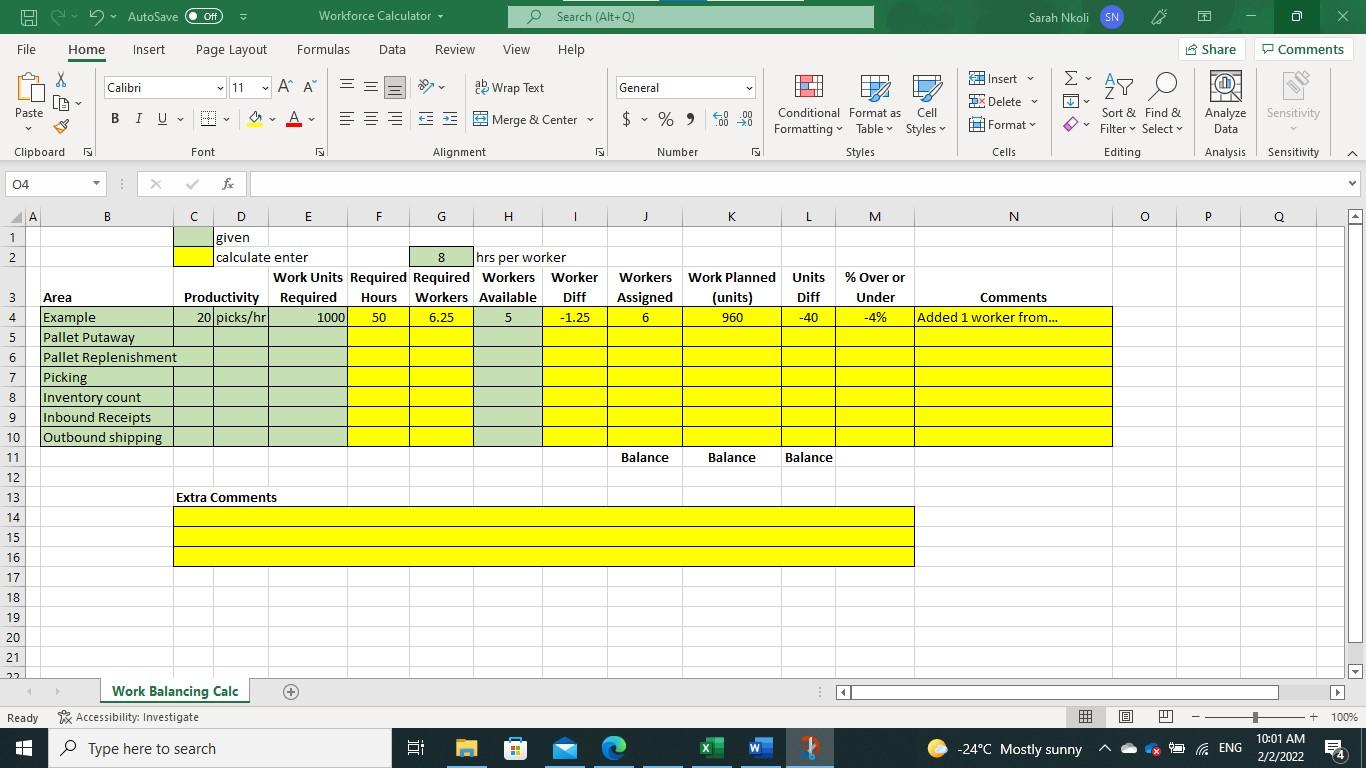Image resolution: width=1366 pixels, height=768 pixels.
Task: Click the Share button
Action: [x=1209, y=49]
